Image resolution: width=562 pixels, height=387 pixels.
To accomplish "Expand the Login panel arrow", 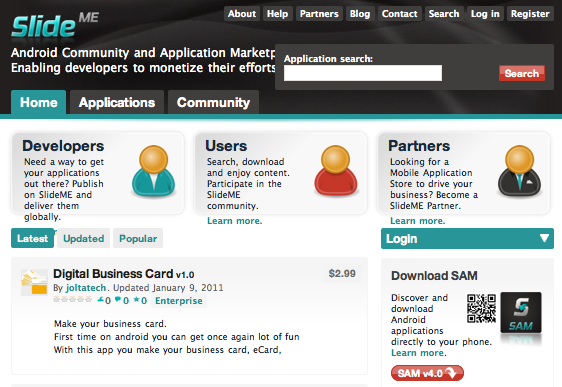I will point(544,238).
